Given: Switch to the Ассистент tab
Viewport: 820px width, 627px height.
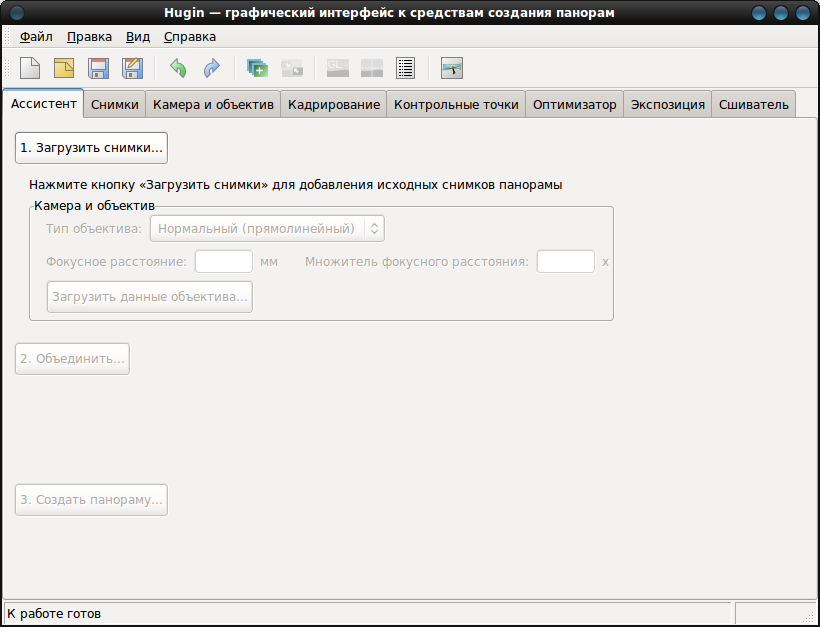Looking at the screenshot, I should (43, 104).
